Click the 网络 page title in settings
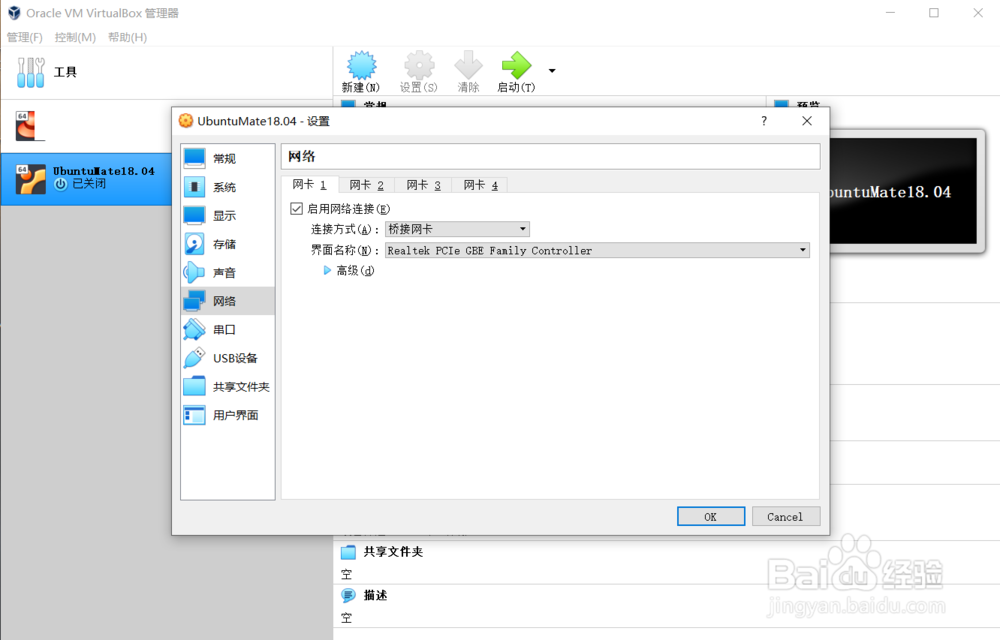 302,156
